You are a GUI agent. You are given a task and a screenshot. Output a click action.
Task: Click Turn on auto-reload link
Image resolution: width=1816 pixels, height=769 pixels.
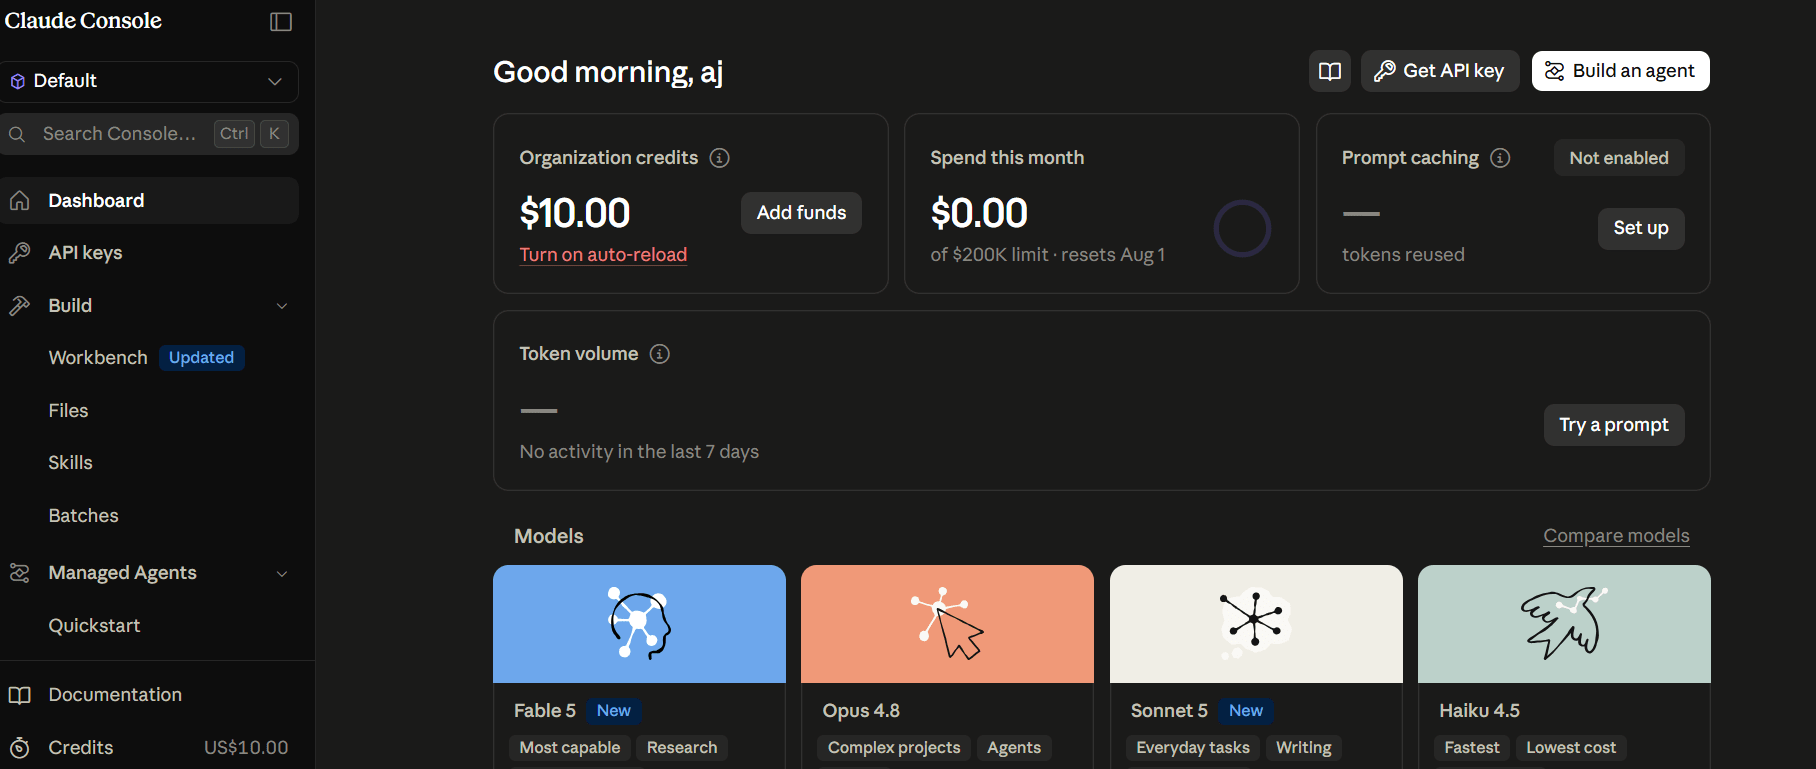[603, 255]
